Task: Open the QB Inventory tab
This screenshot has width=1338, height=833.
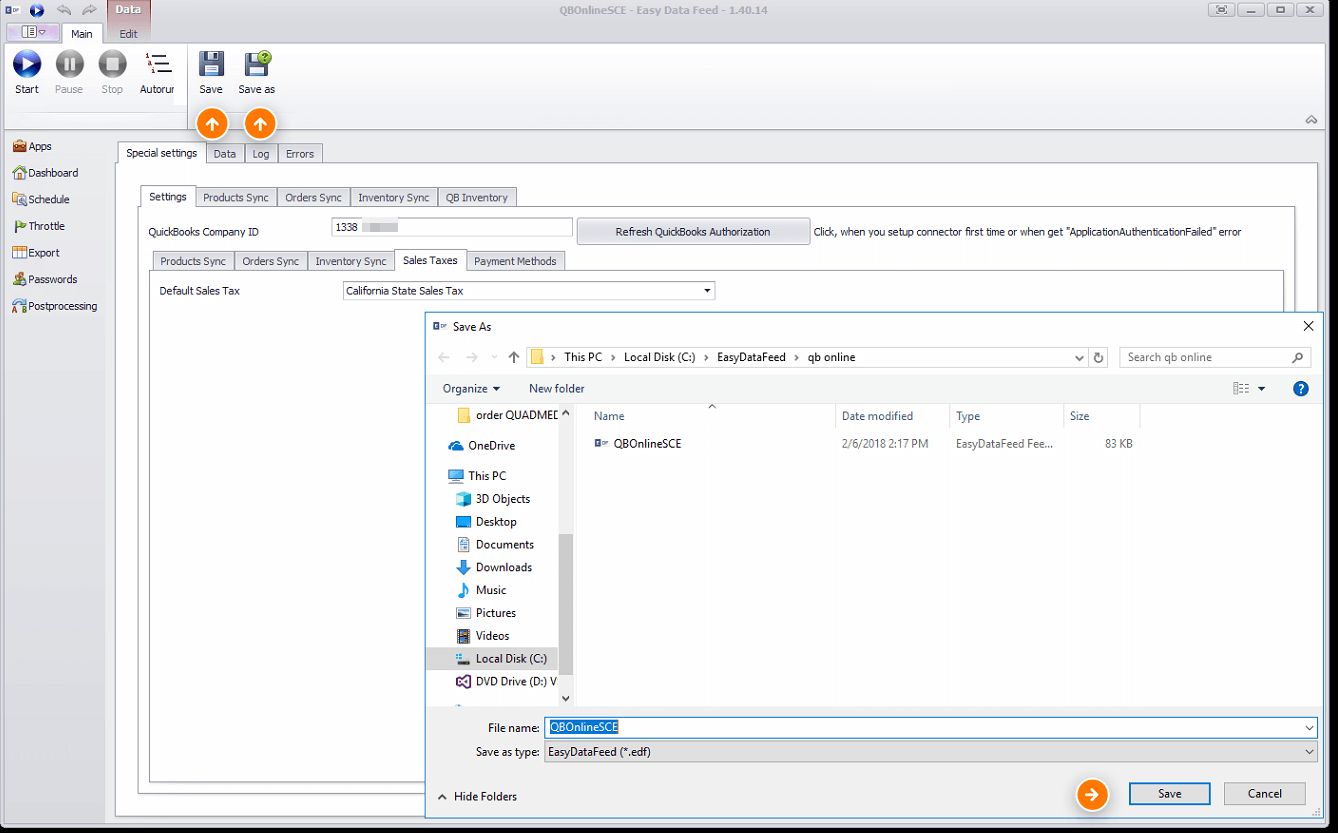Action: (477, 197)
